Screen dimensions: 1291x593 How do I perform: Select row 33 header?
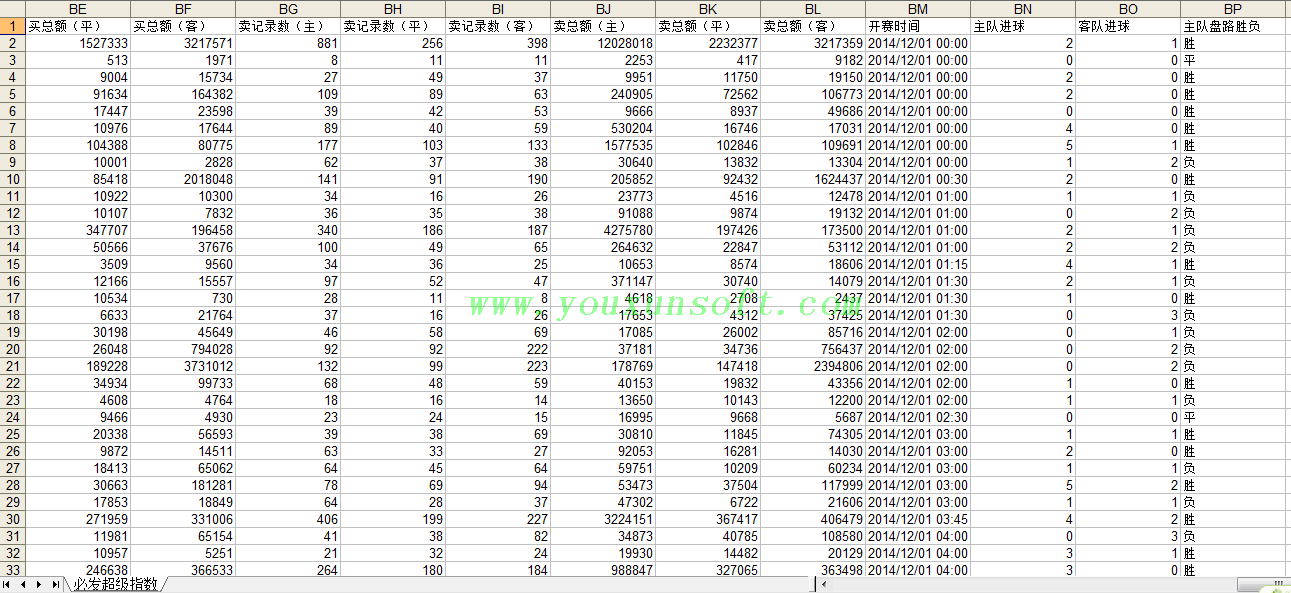tap(13, 570)
